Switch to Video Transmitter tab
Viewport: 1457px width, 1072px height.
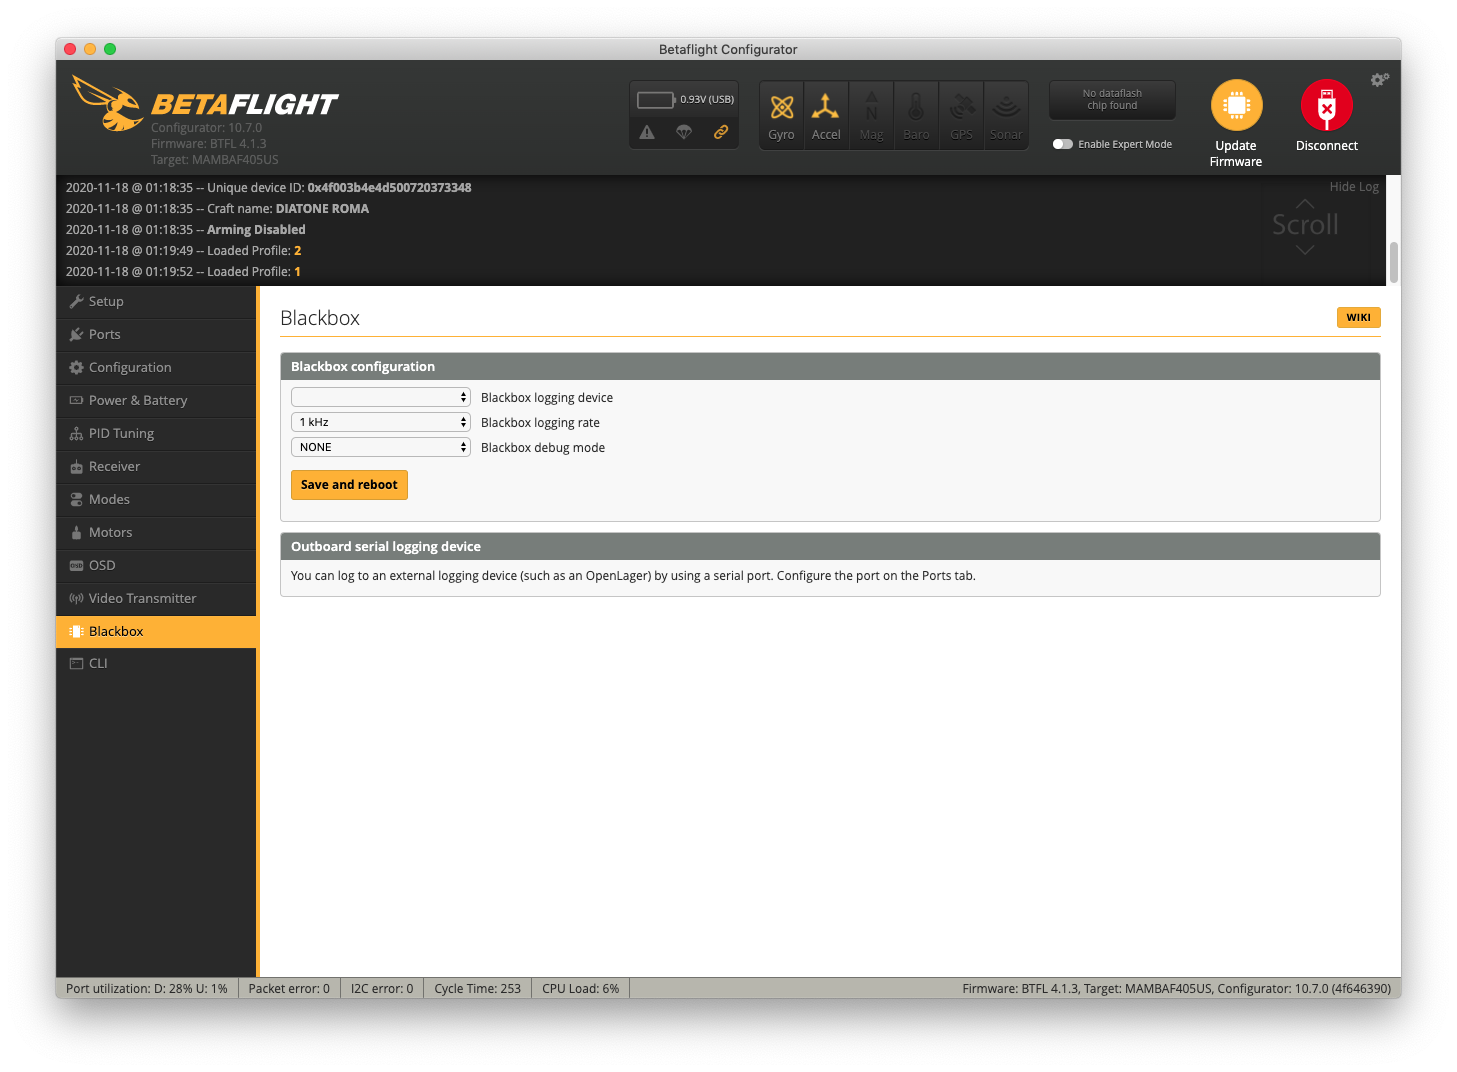point(156,598)
